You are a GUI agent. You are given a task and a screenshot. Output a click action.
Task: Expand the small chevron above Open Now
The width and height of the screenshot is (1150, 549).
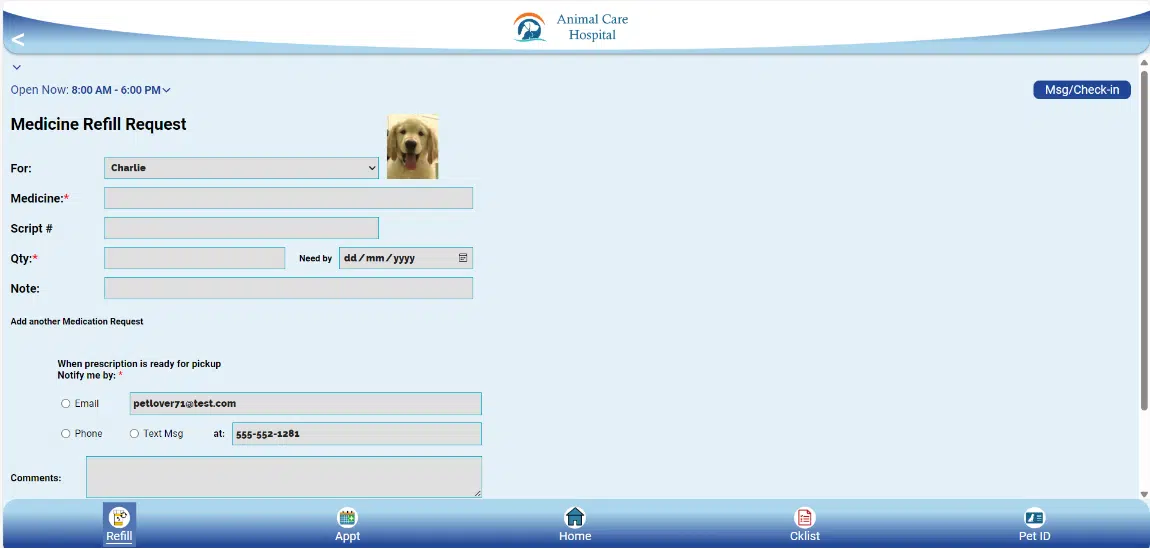coord(17,68)
